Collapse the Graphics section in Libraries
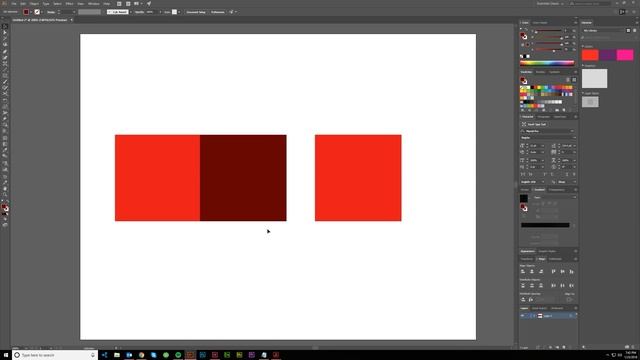The height and width of the screenshot is (360, 640). (583, 66)
